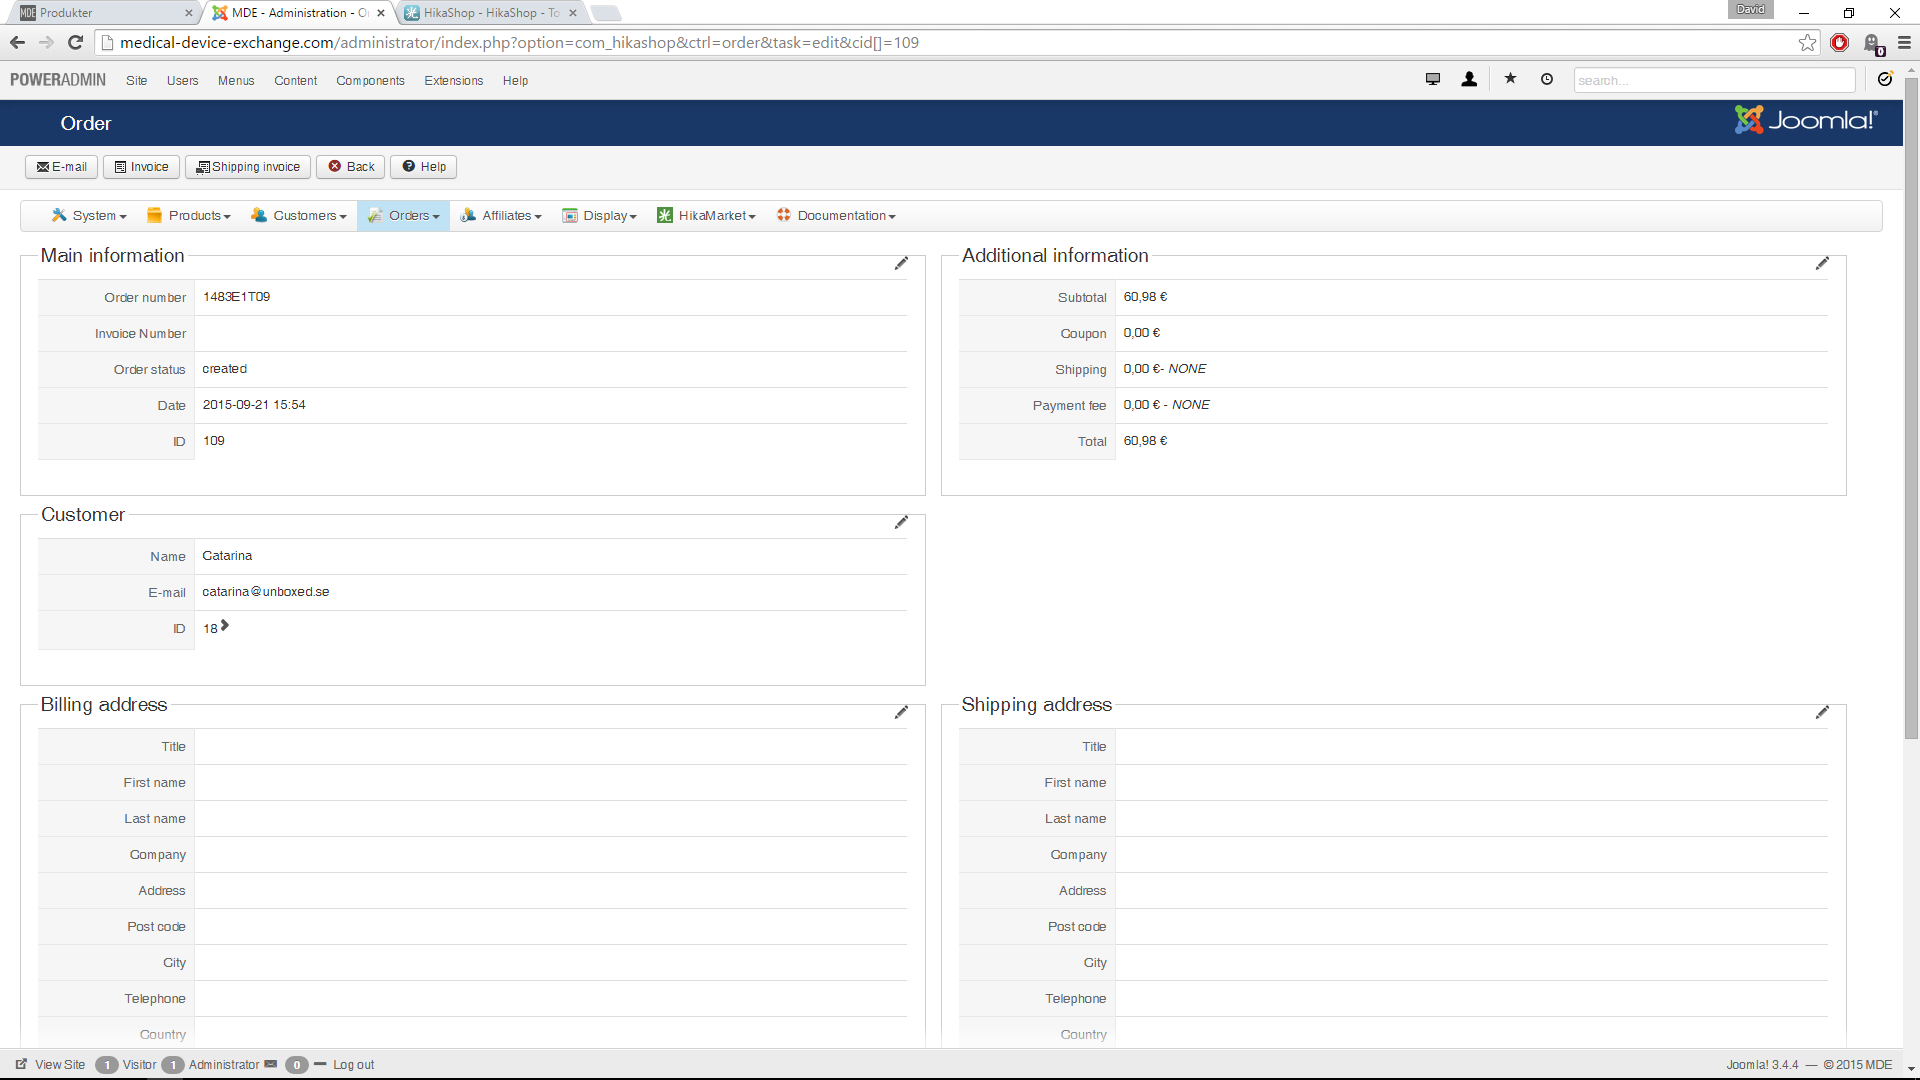Click the Log out link
Viewport: 1920px width, 1080px height.
[x=353, y=1065]
